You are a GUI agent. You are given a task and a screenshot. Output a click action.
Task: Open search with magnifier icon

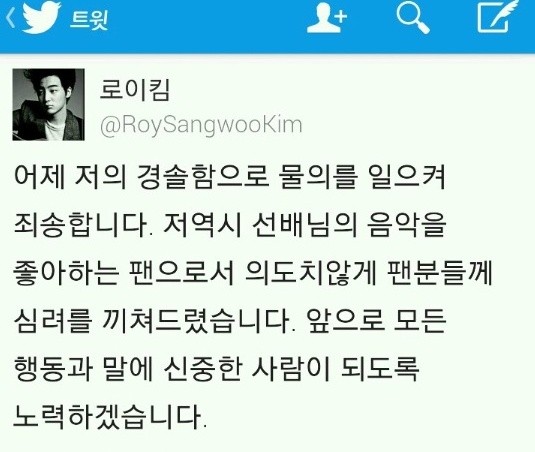click(413, 18)
